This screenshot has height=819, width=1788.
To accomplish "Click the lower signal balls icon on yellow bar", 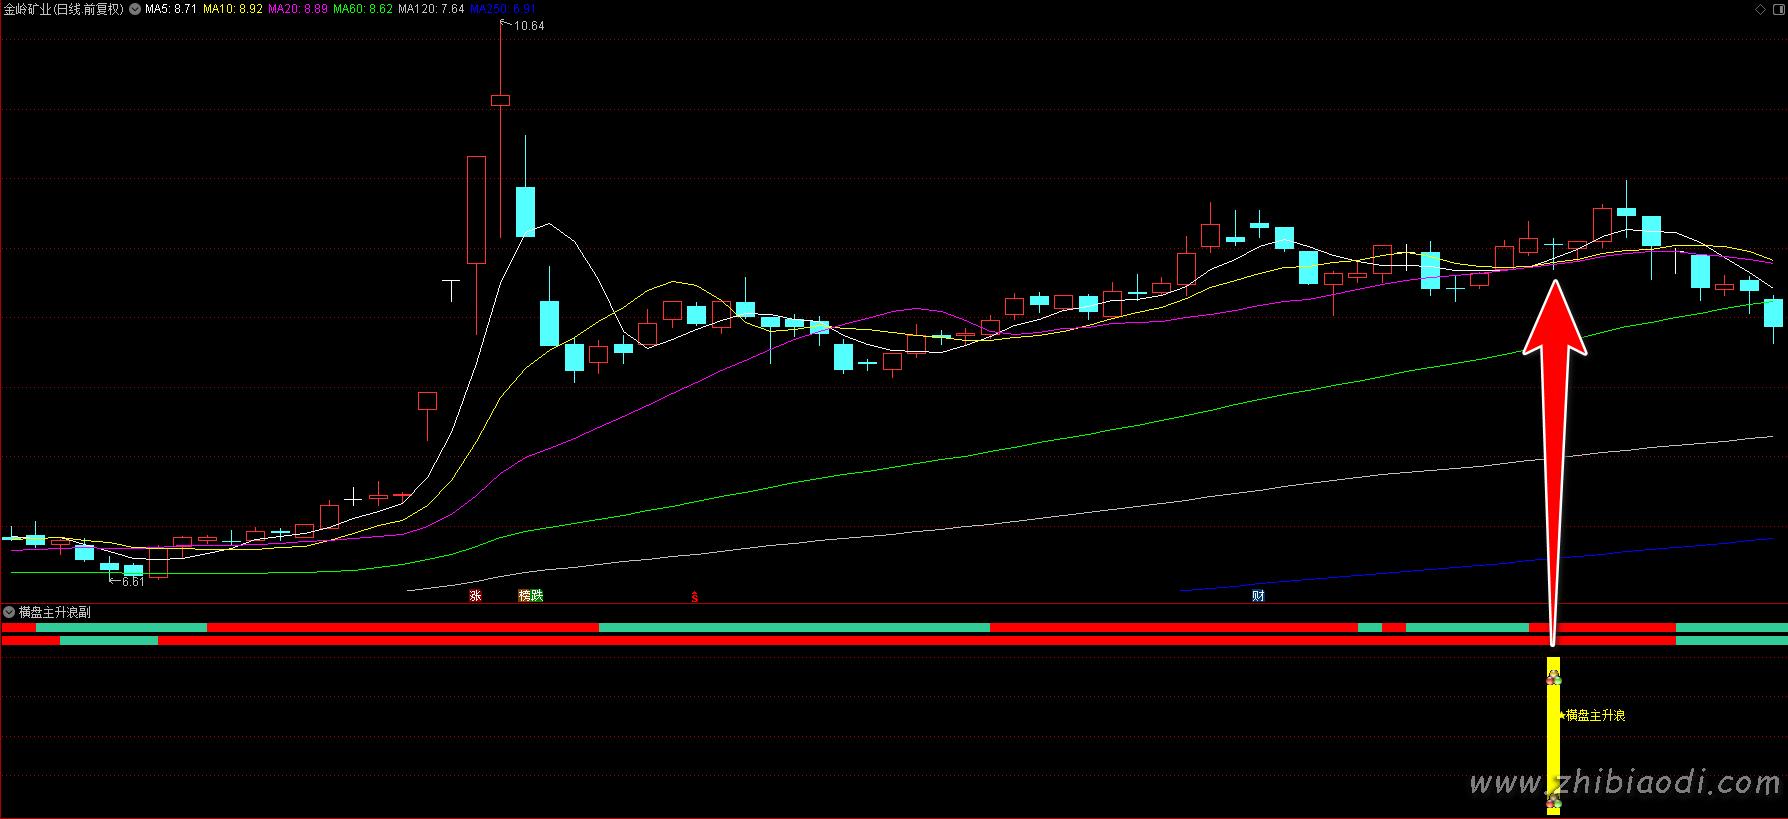I will point(1553,800).
